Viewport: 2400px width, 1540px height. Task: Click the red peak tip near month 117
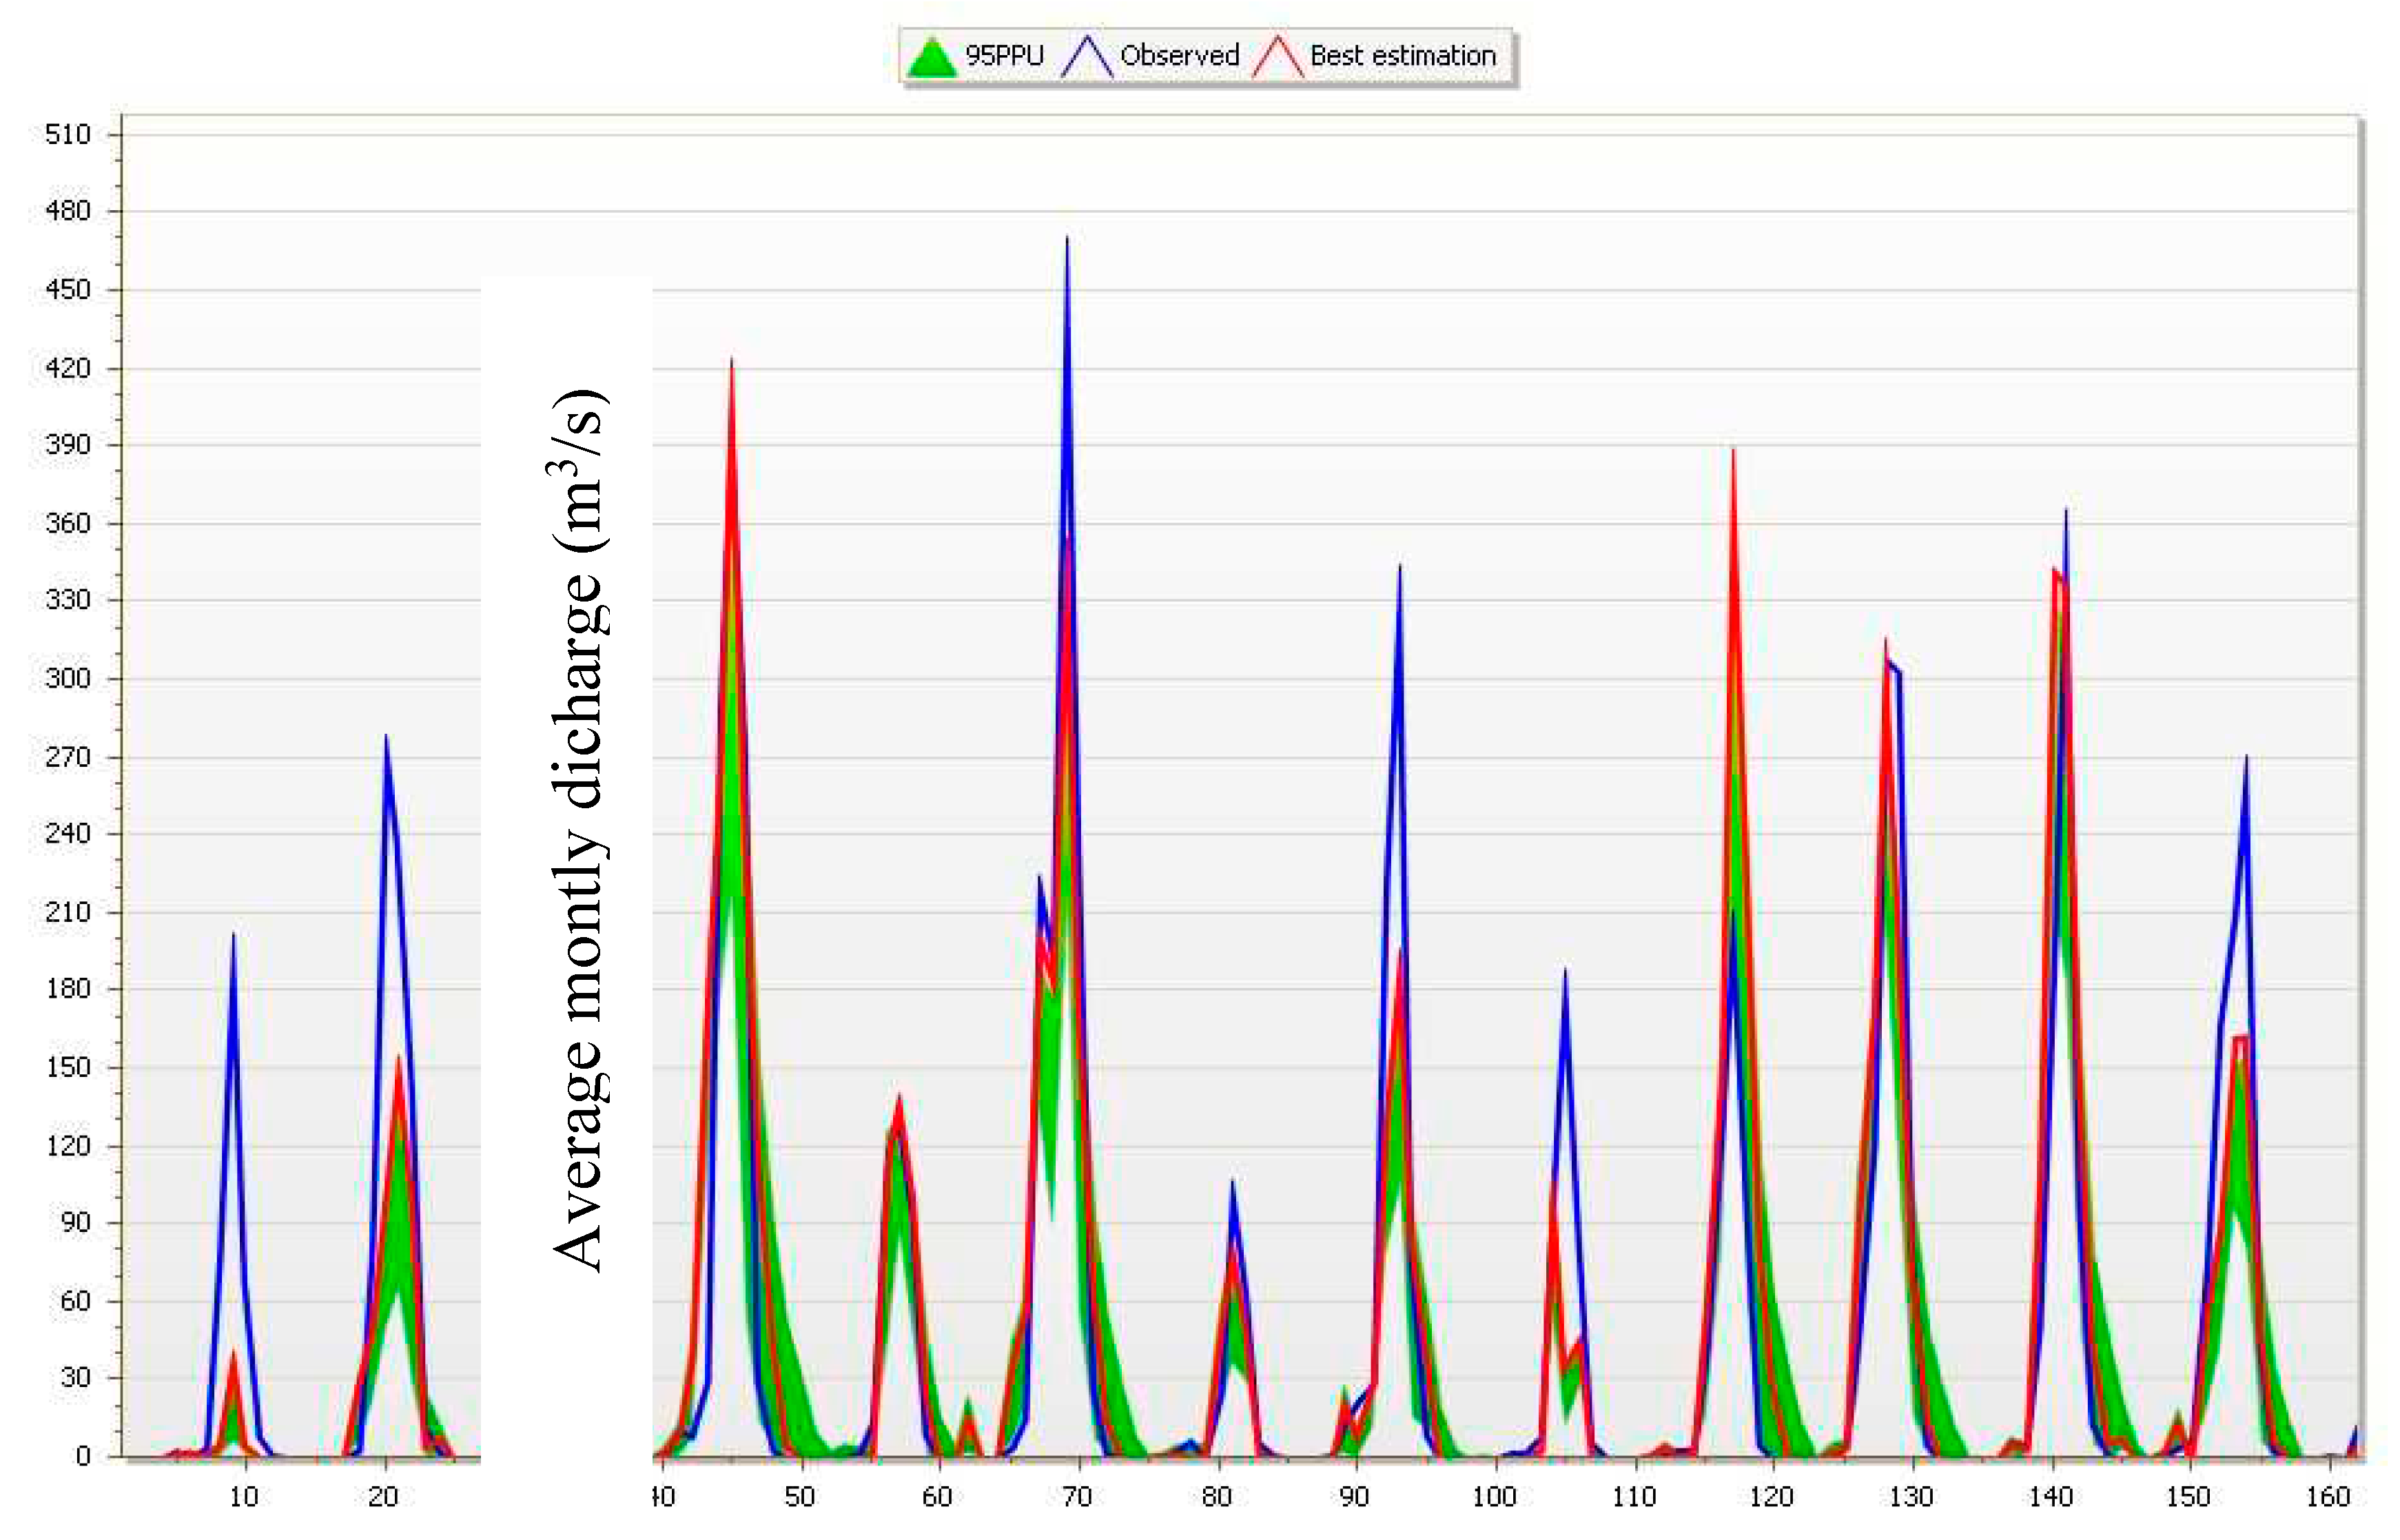pos(1733,453)
